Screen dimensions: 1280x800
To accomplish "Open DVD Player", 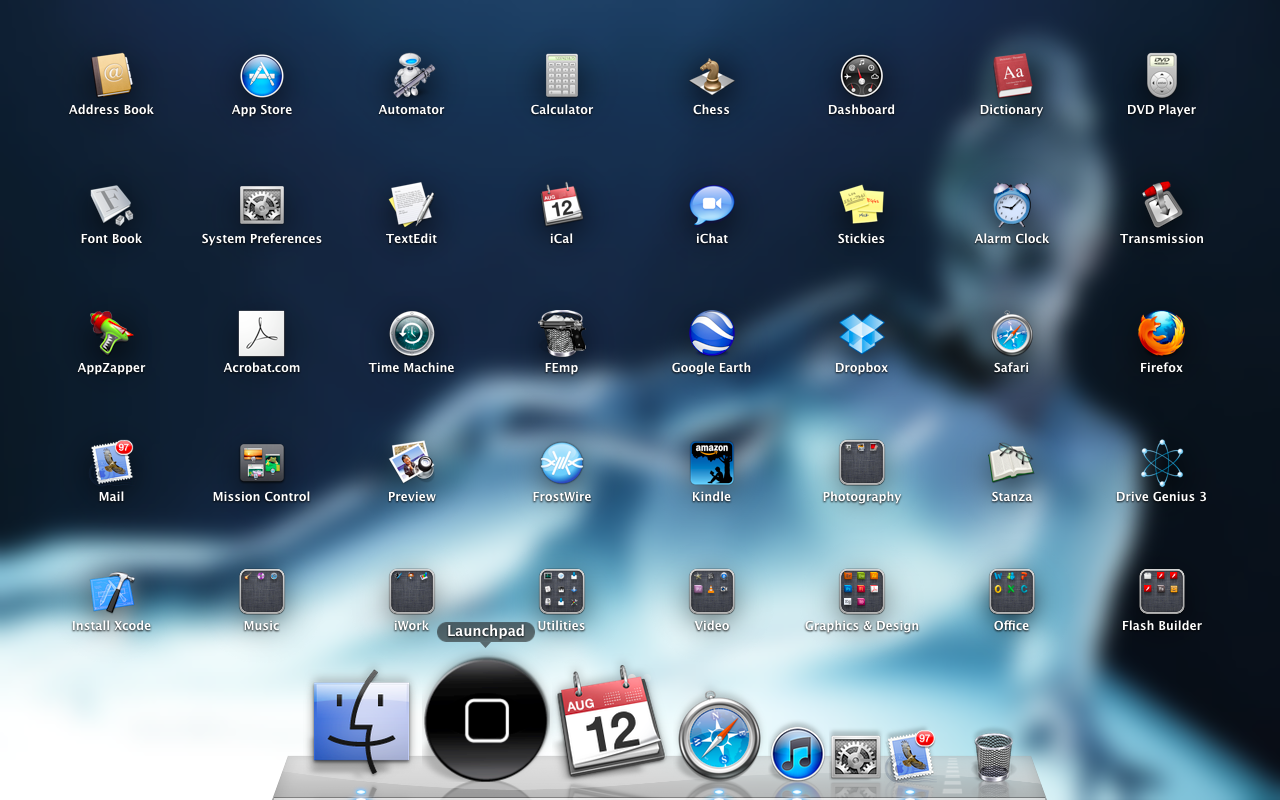I will (x=1162, y=76).
